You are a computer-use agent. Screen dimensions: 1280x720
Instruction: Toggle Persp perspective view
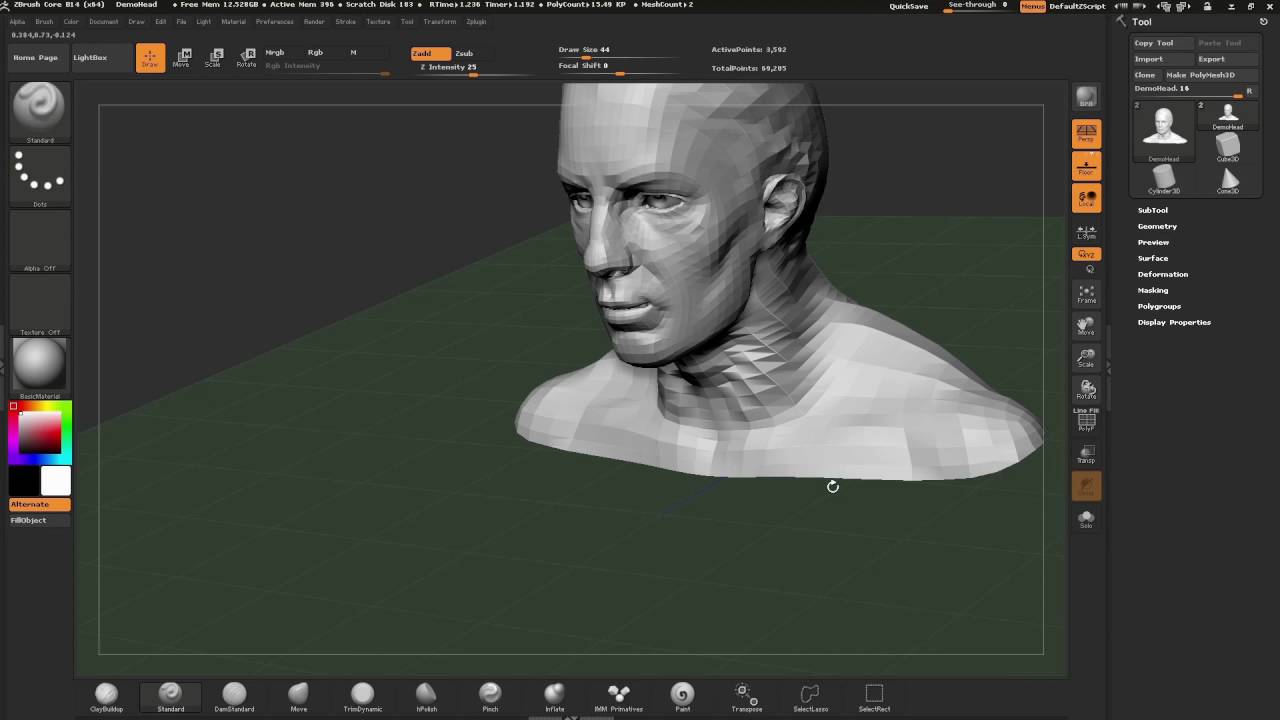(1086, 133)
